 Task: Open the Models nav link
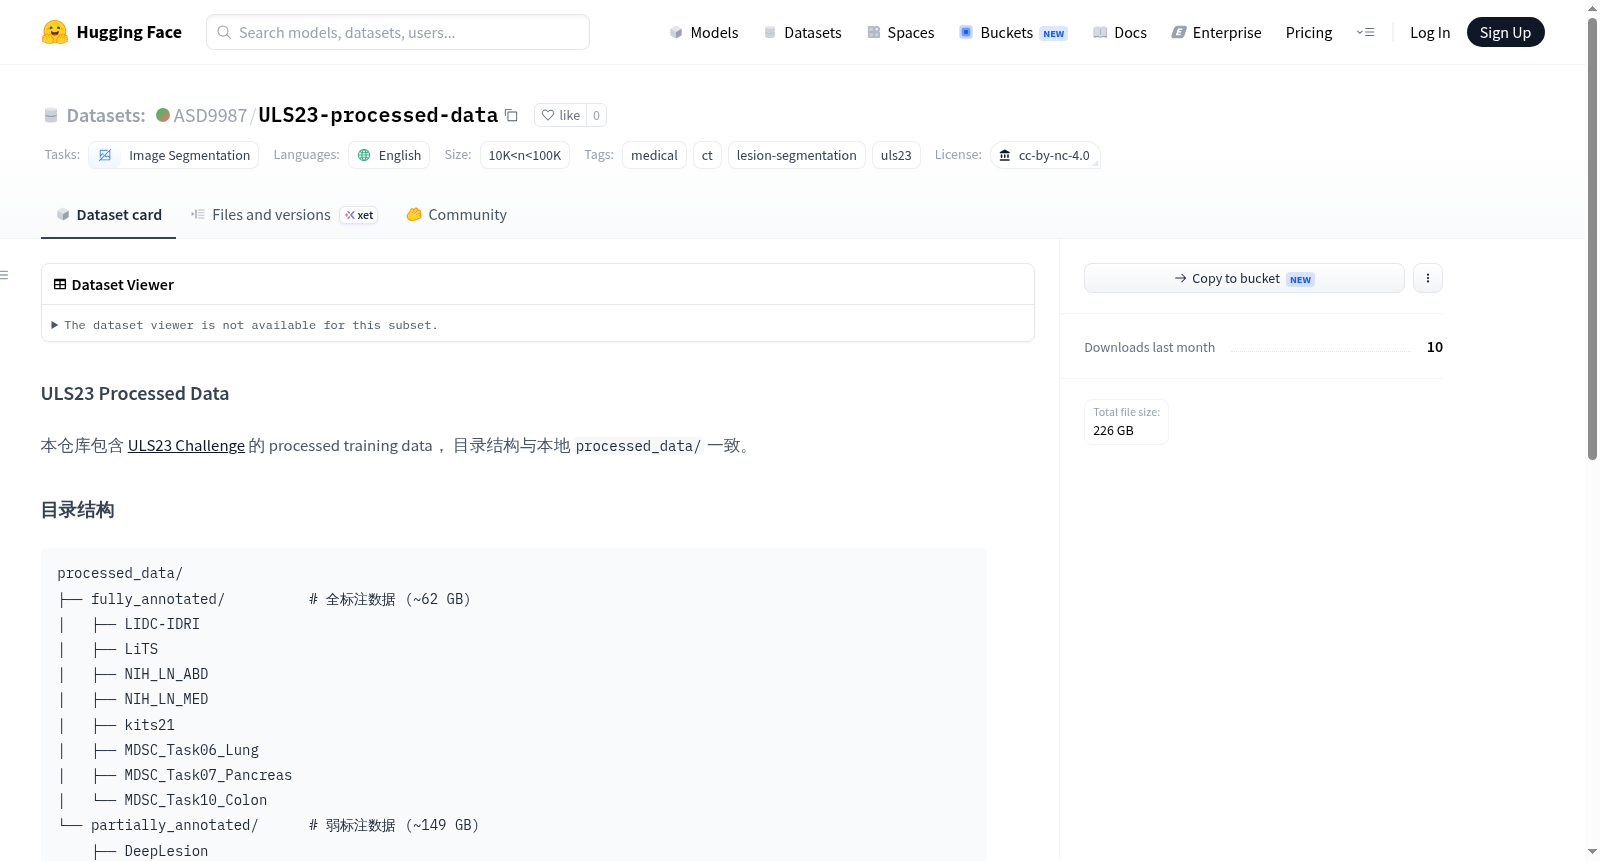(x=704, y=32)
